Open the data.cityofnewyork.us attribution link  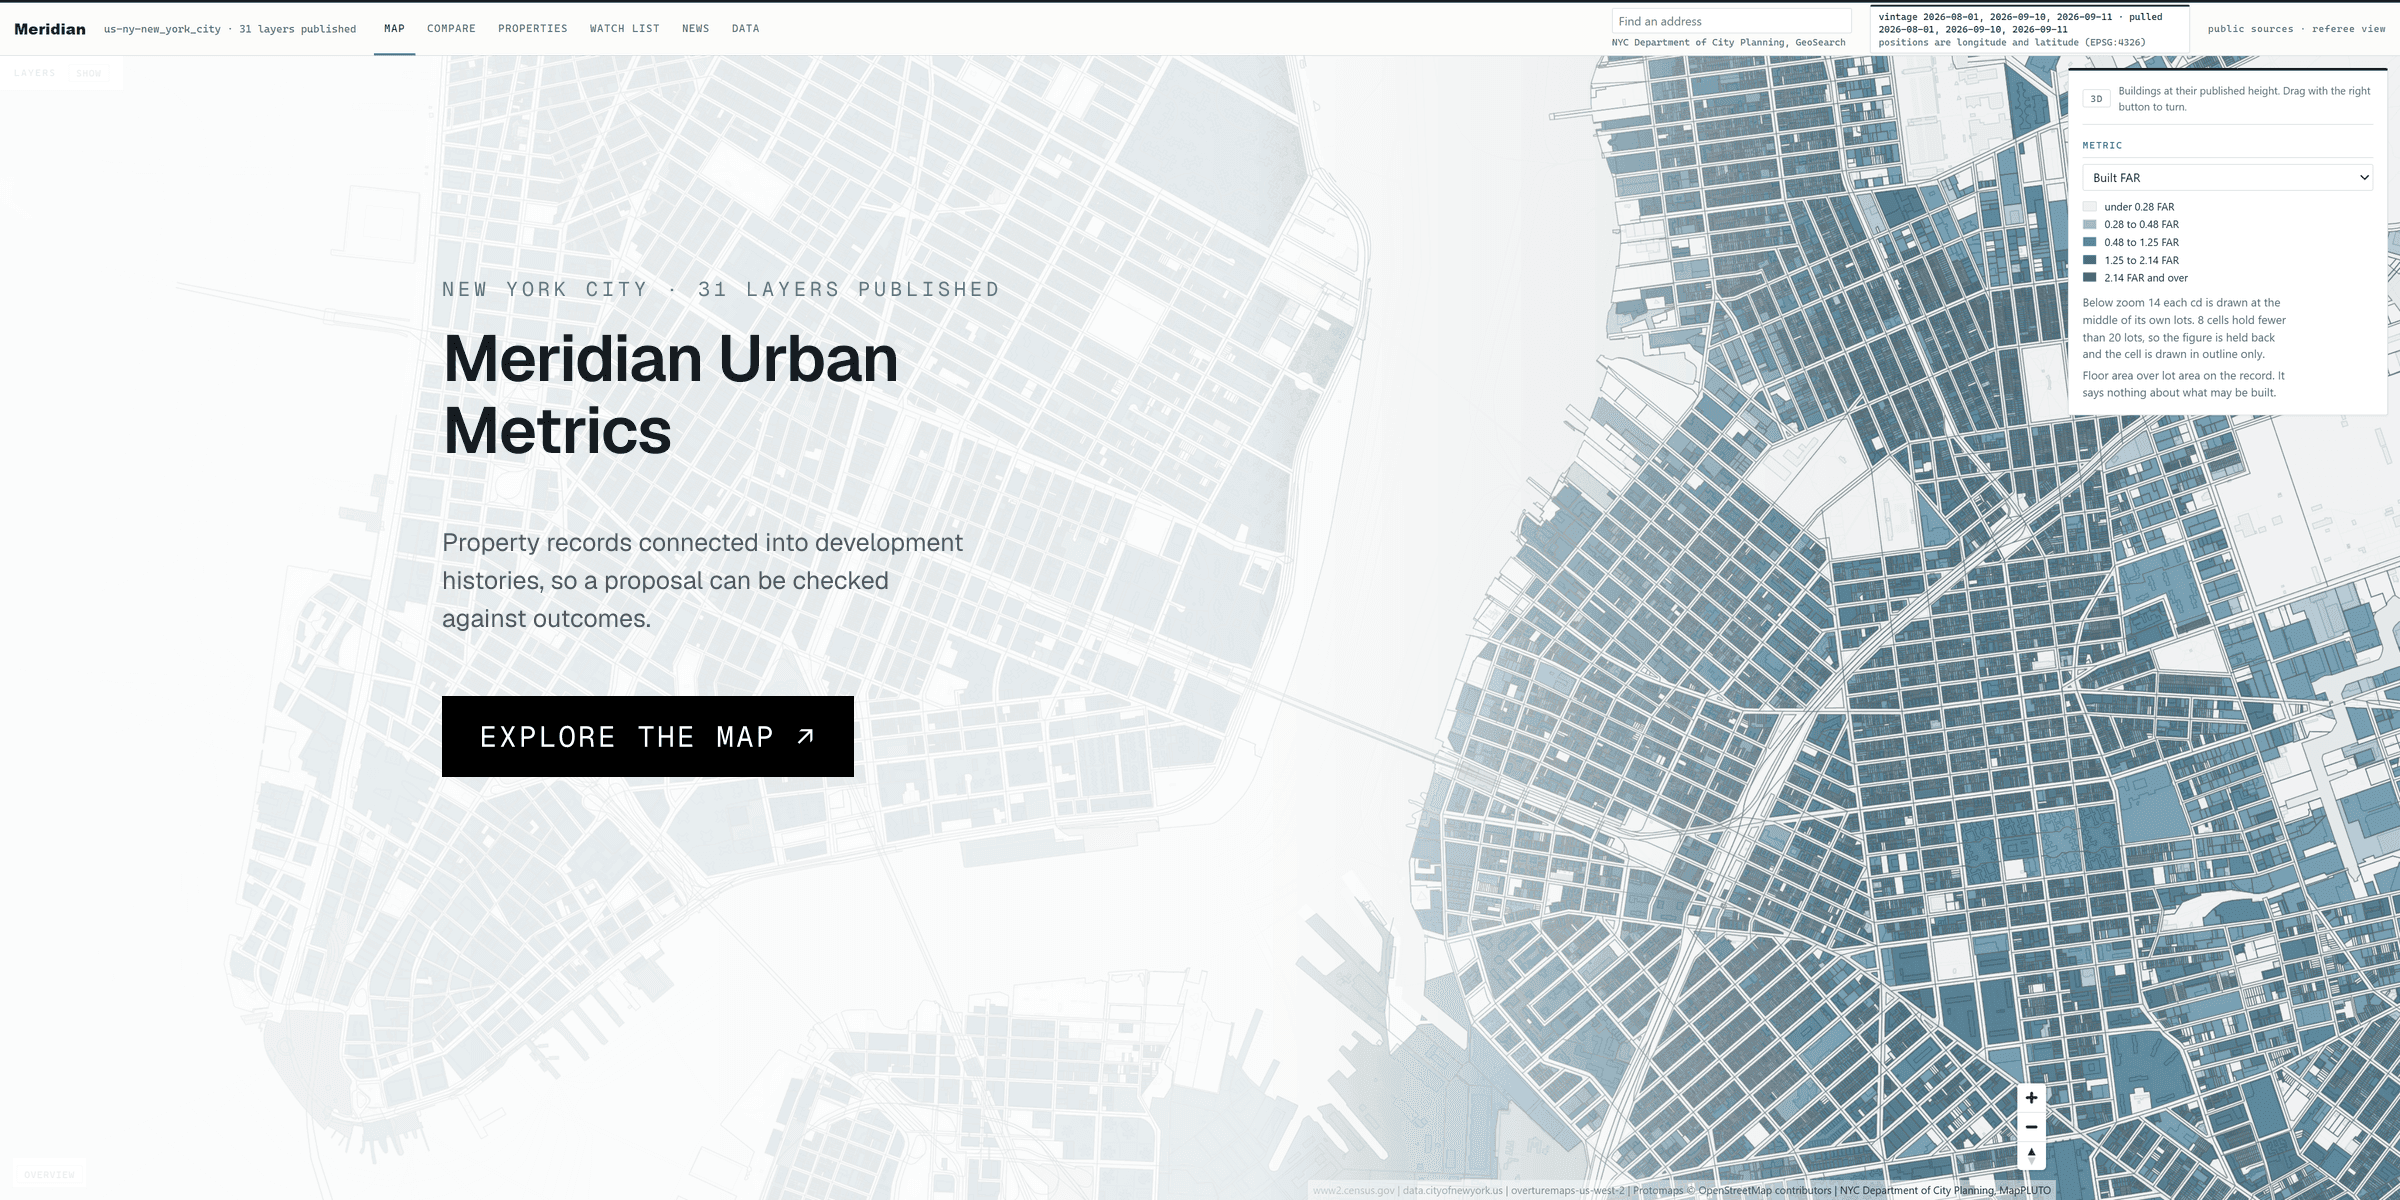pyautogui.click(x=1452, y=1190)
